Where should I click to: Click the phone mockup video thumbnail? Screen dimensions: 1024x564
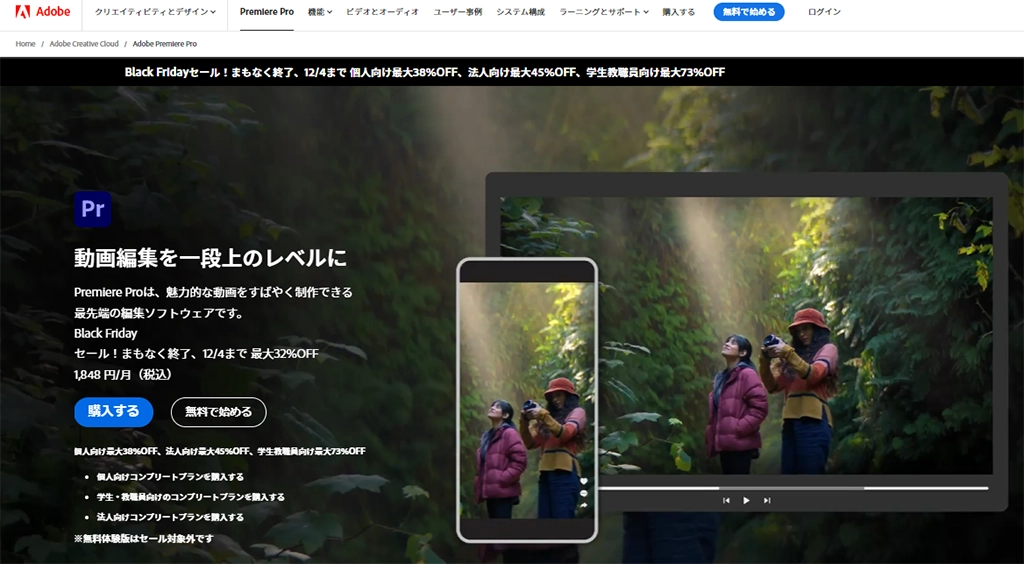pos(527,400)
